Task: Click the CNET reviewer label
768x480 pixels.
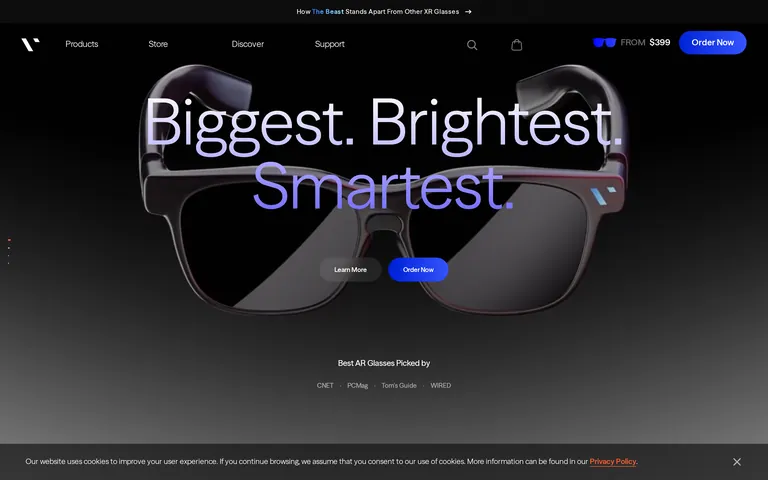Action: coord(325,385)
